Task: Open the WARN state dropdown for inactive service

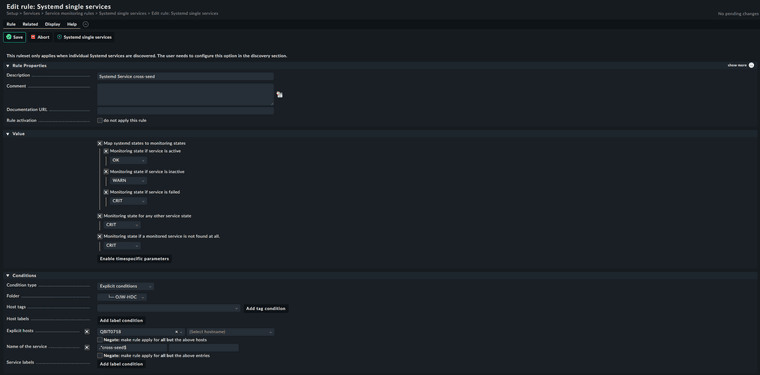Action: click(128, 181)
